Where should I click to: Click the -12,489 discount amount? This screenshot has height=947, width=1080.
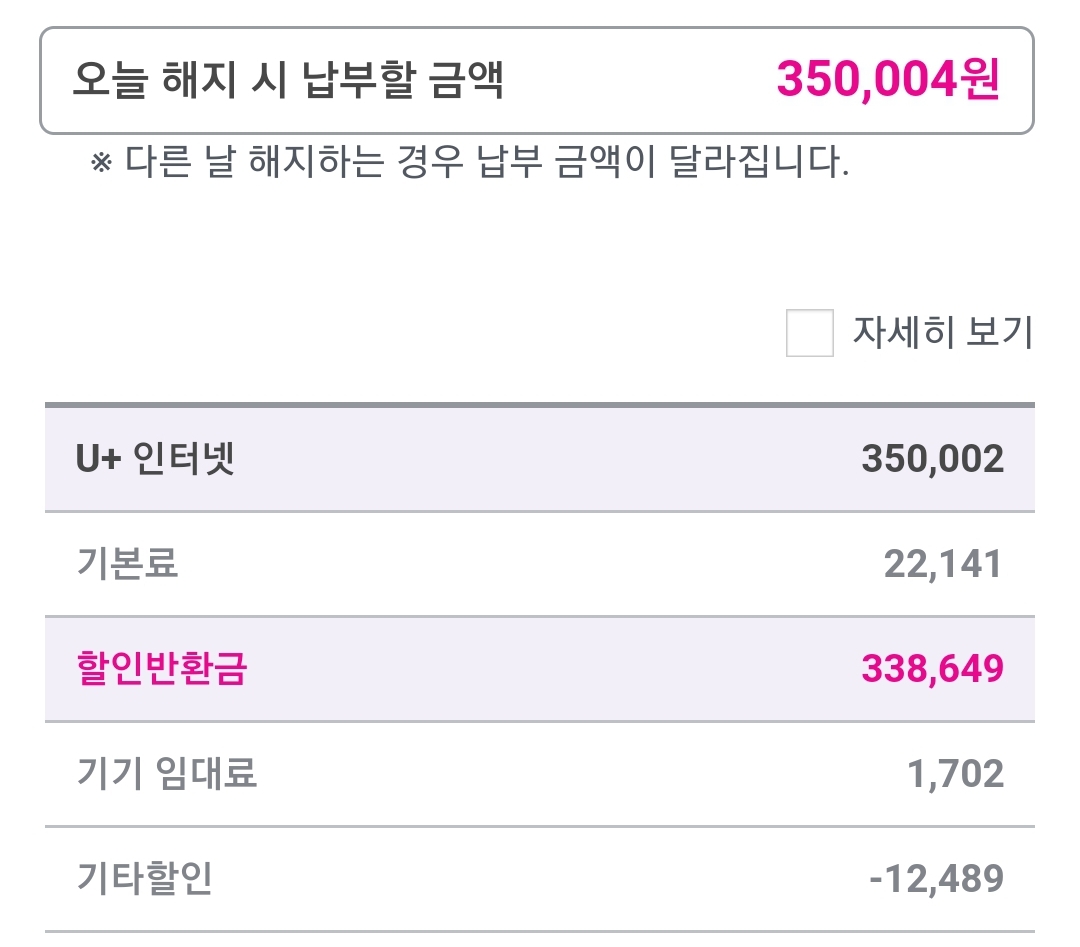[936, 879]
